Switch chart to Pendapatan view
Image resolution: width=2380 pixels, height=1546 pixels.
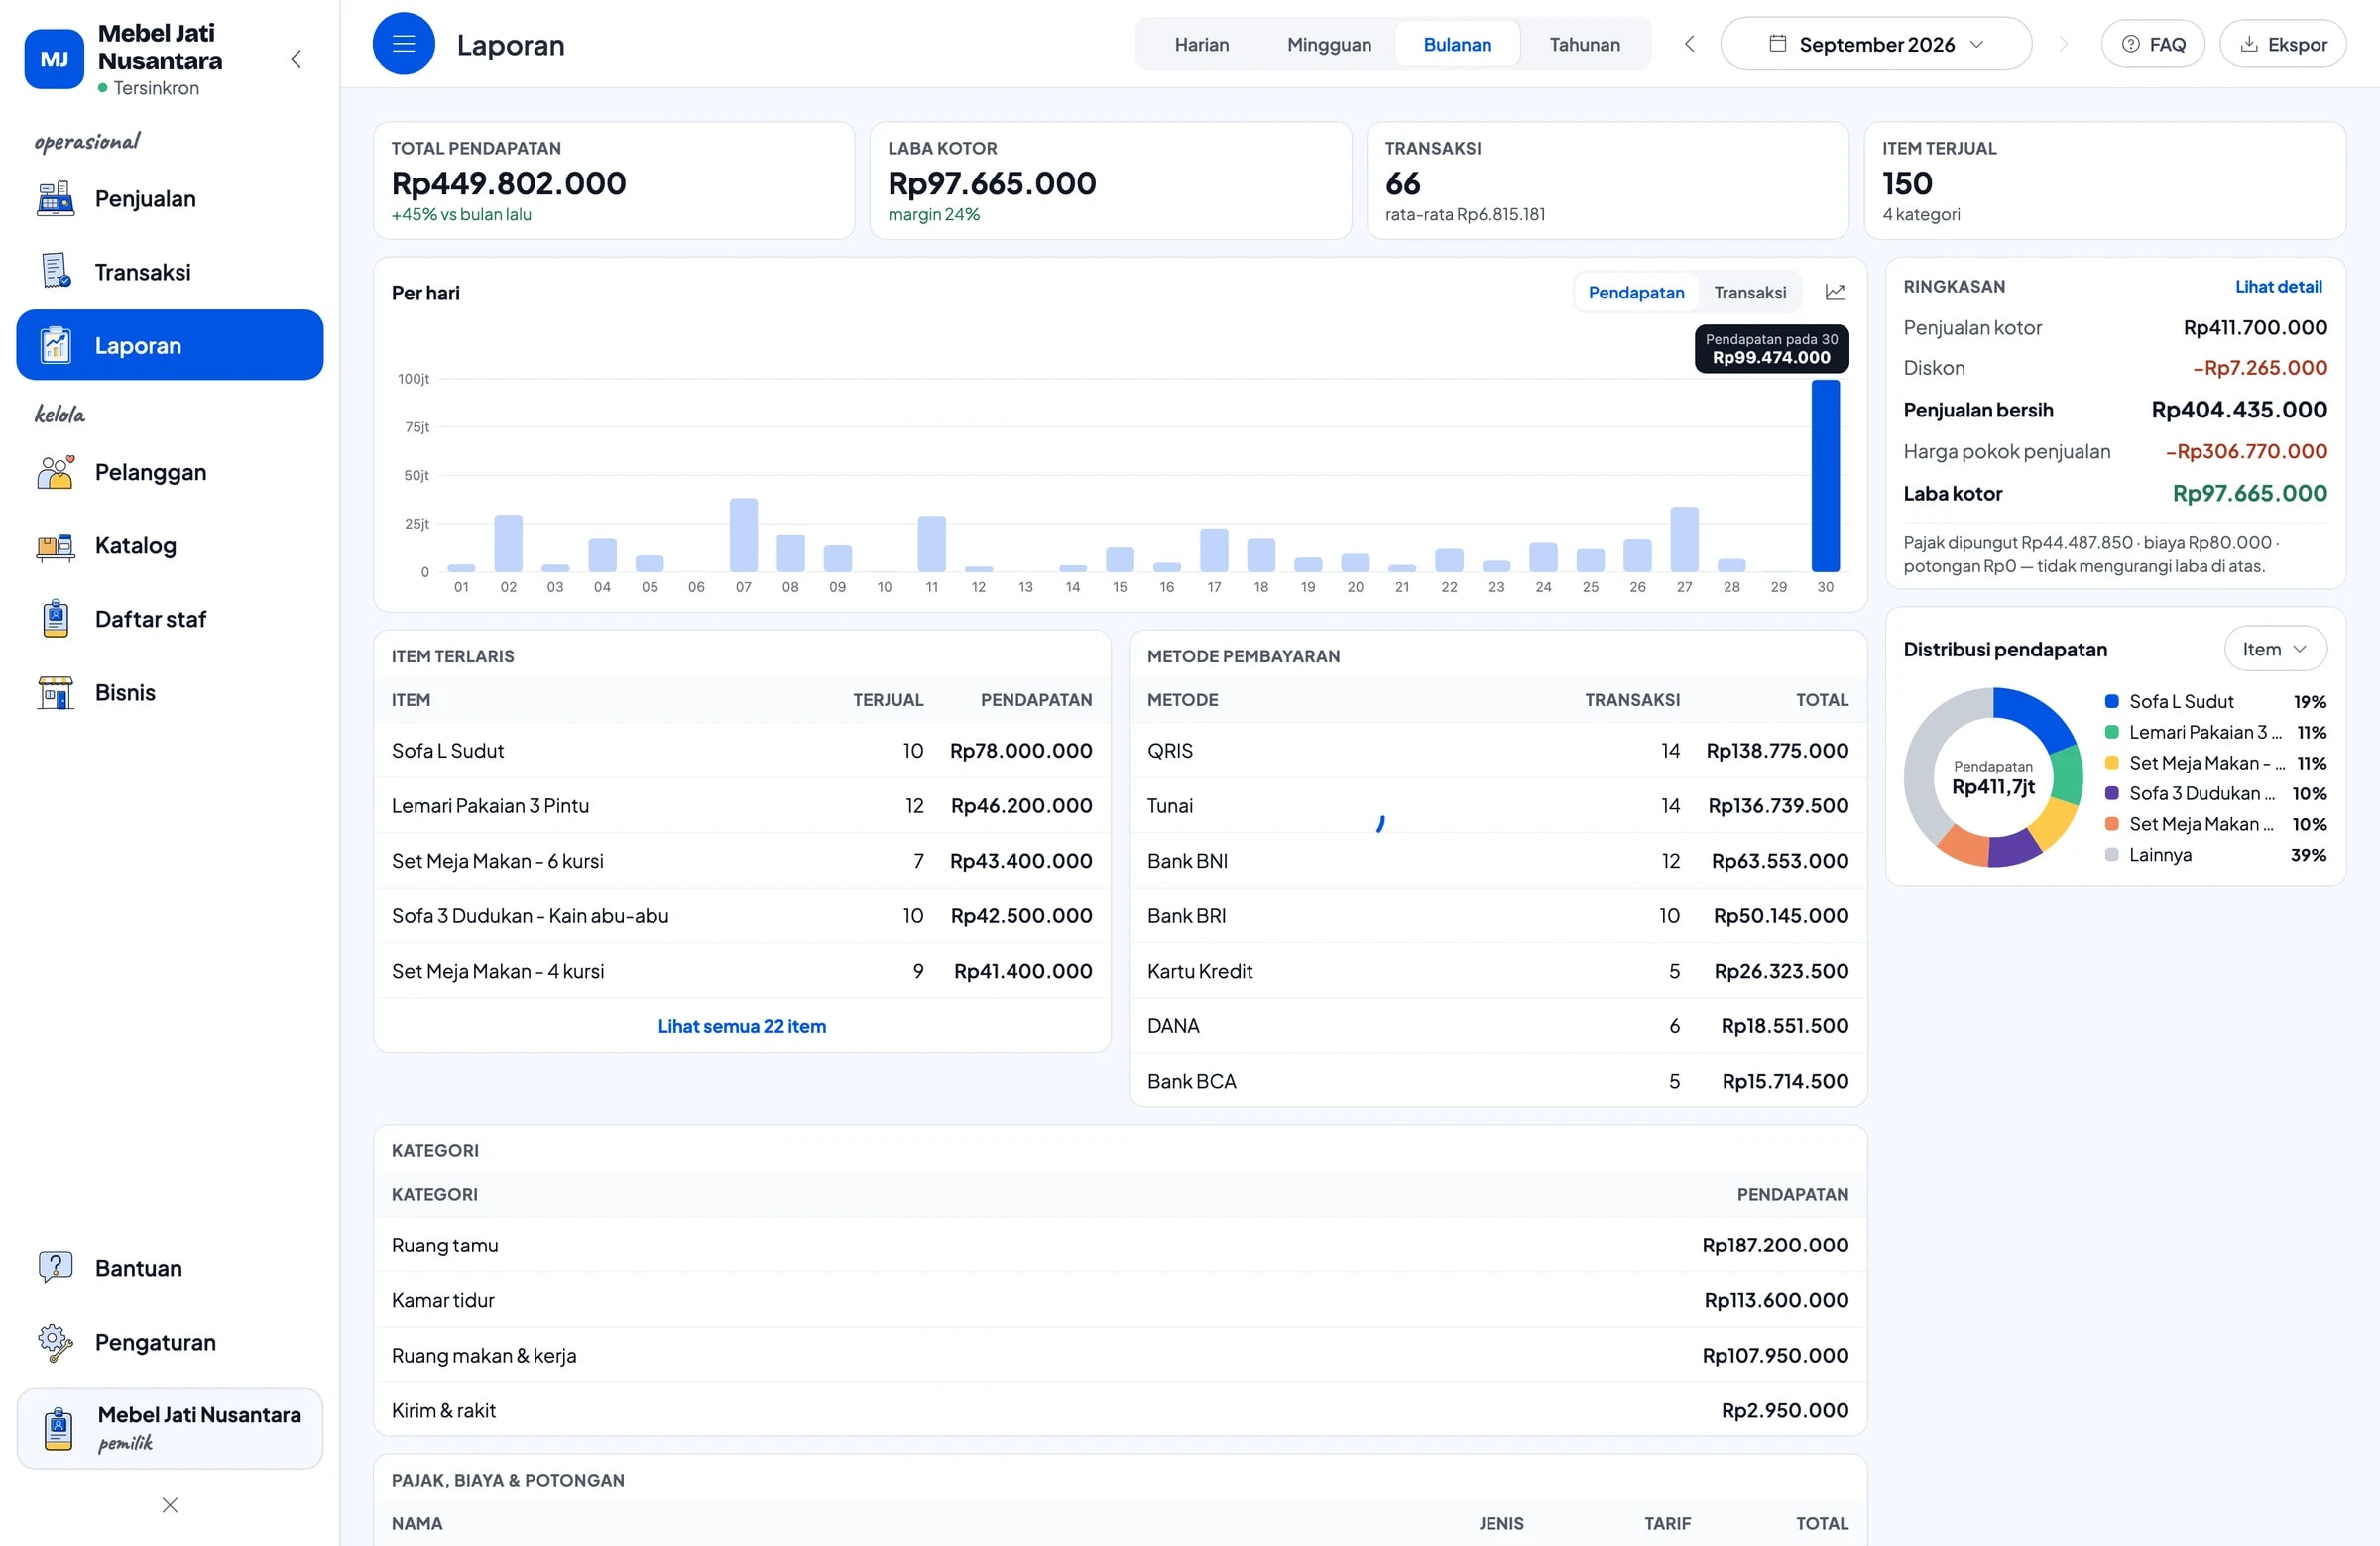pyautogui.click(x=1636, y=292)
